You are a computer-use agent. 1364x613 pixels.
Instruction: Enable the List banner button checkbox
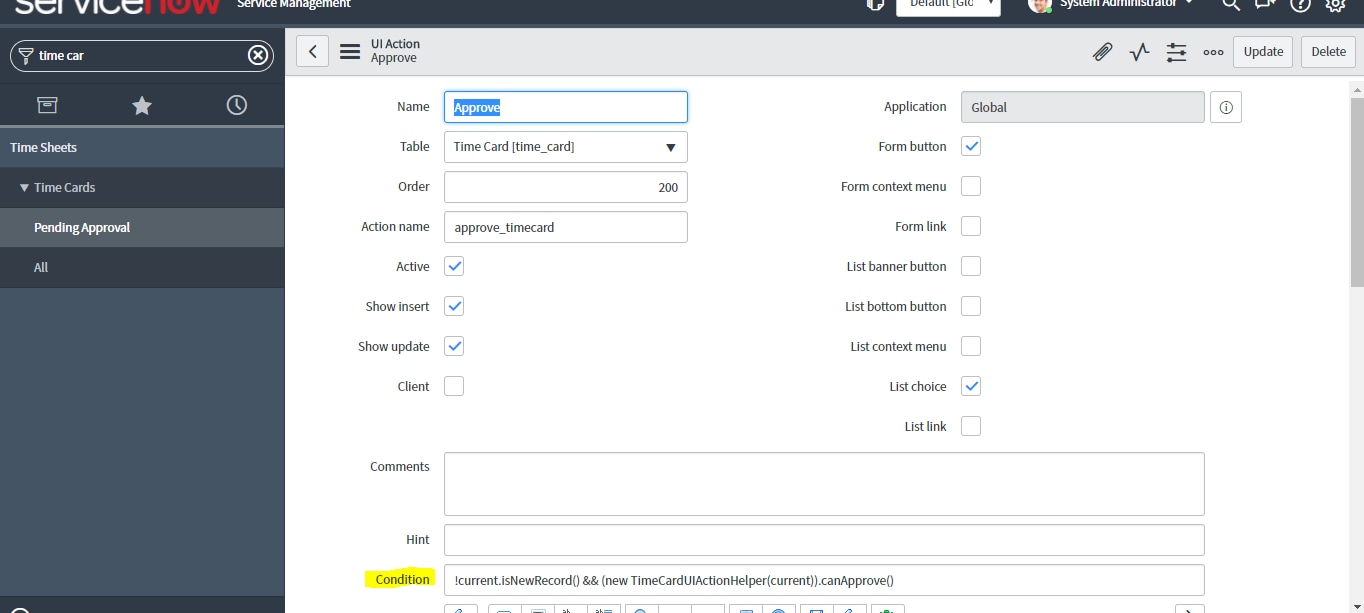point(971,266)
